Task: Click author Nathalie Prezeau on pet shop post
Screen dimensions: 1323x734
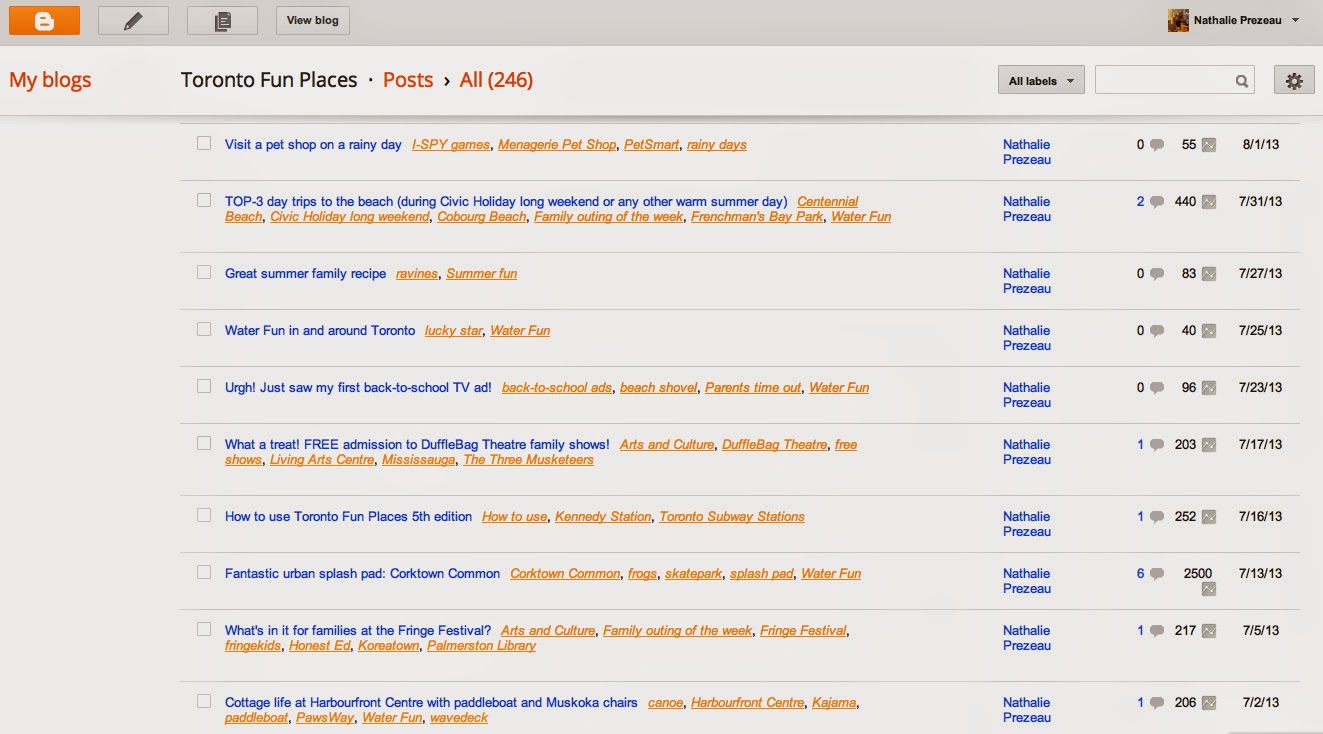Action: [1027, 152]
